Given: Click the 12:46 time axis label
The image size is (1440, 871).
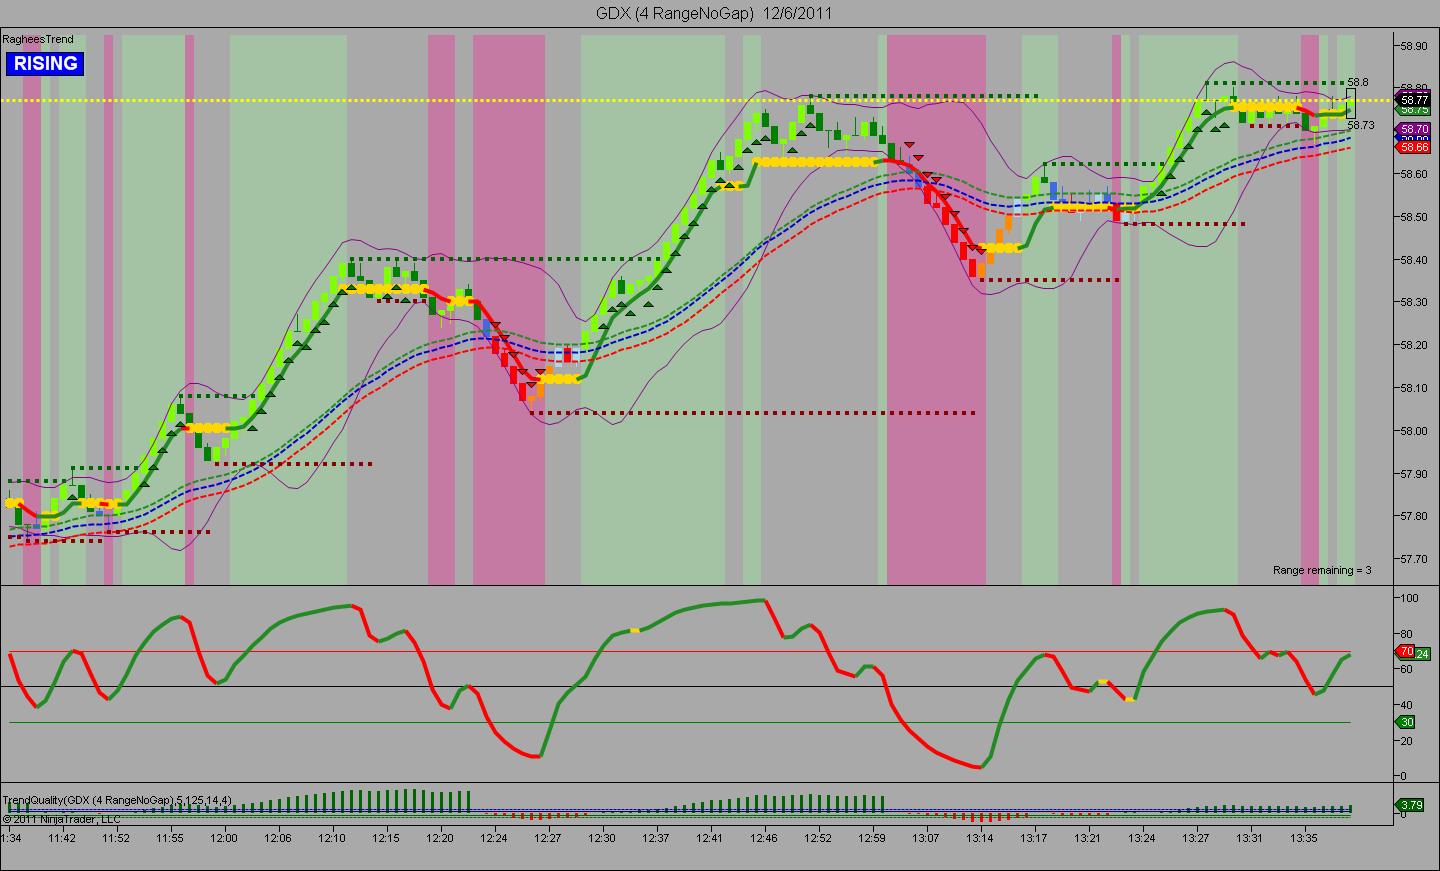Looking at the screenshot, I should tap(764, 838).
